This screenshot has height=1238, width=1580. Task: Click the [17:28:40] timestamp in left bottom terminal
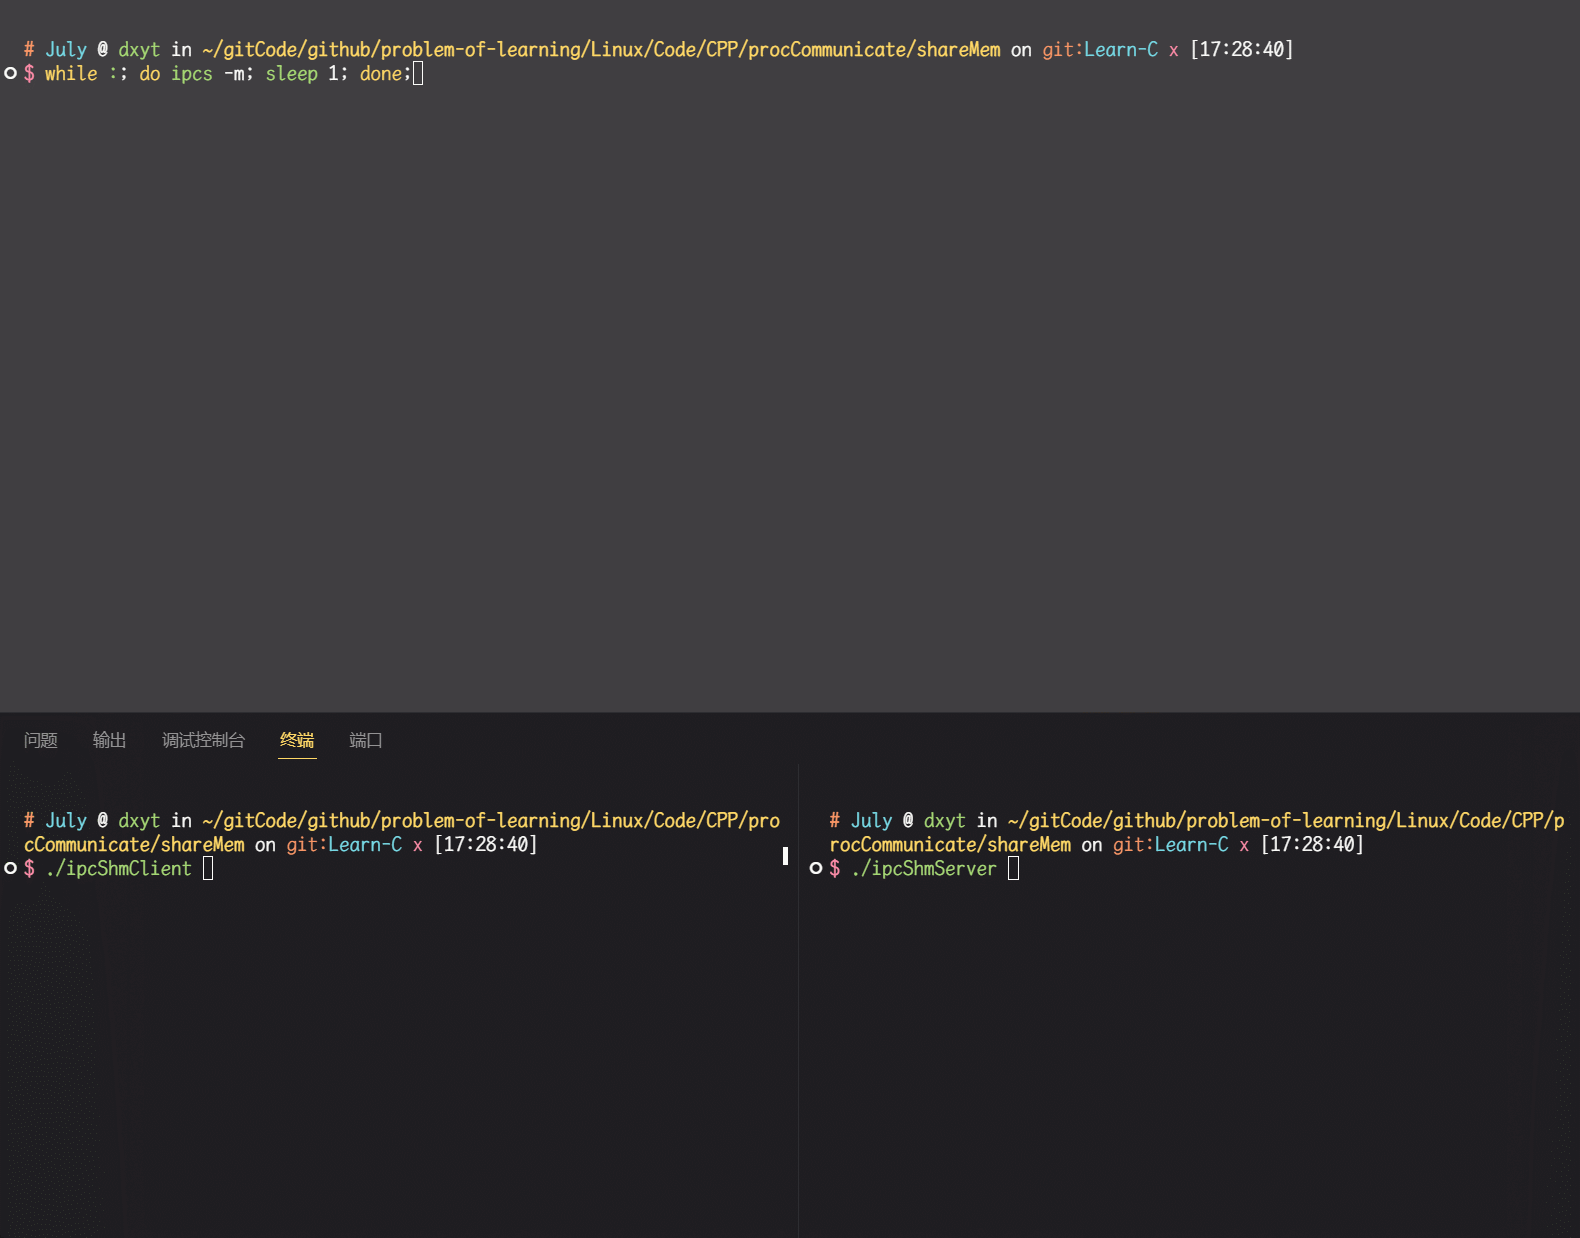click(x=485, y=845)
